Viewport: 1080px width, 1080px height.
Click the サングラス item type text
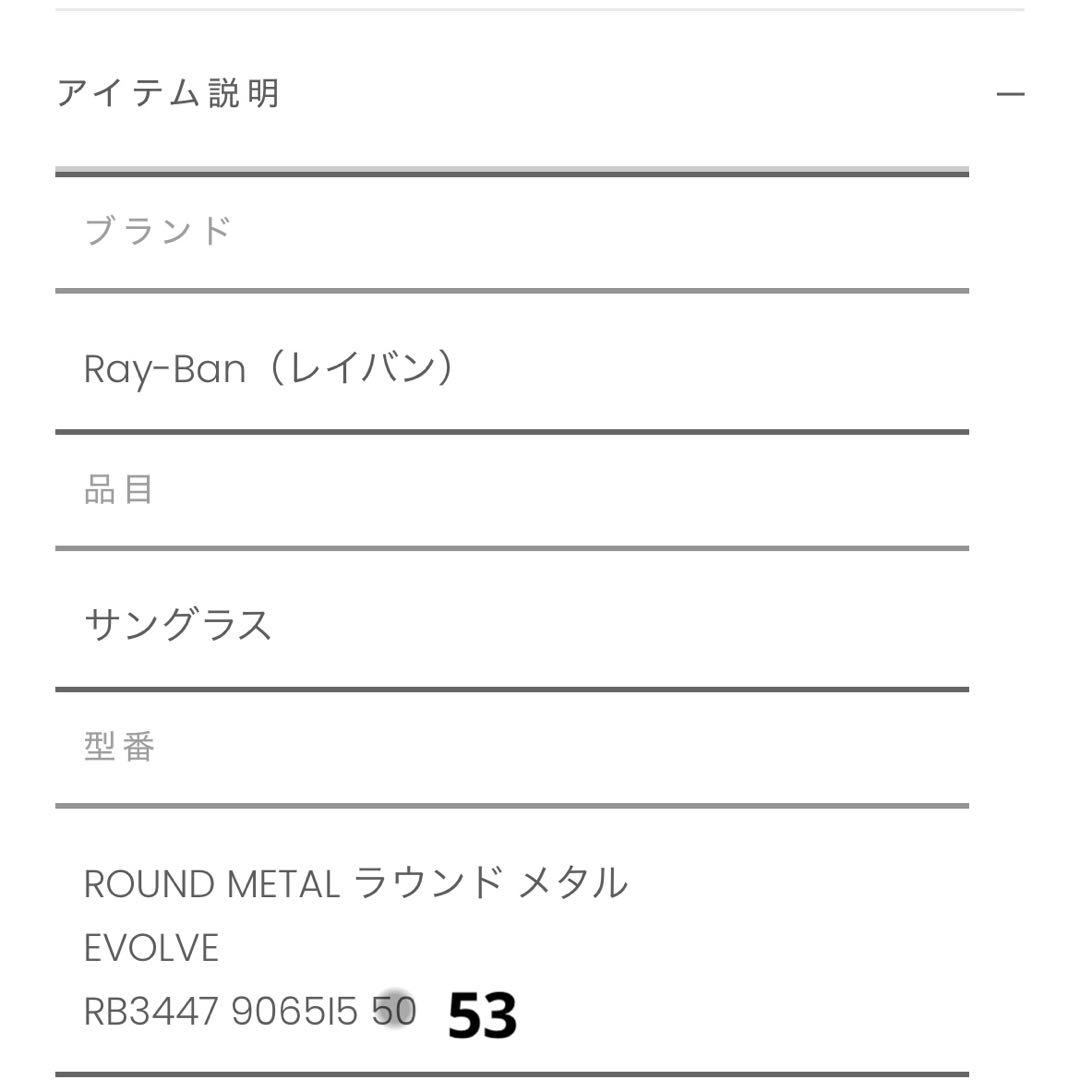point(176,622)
